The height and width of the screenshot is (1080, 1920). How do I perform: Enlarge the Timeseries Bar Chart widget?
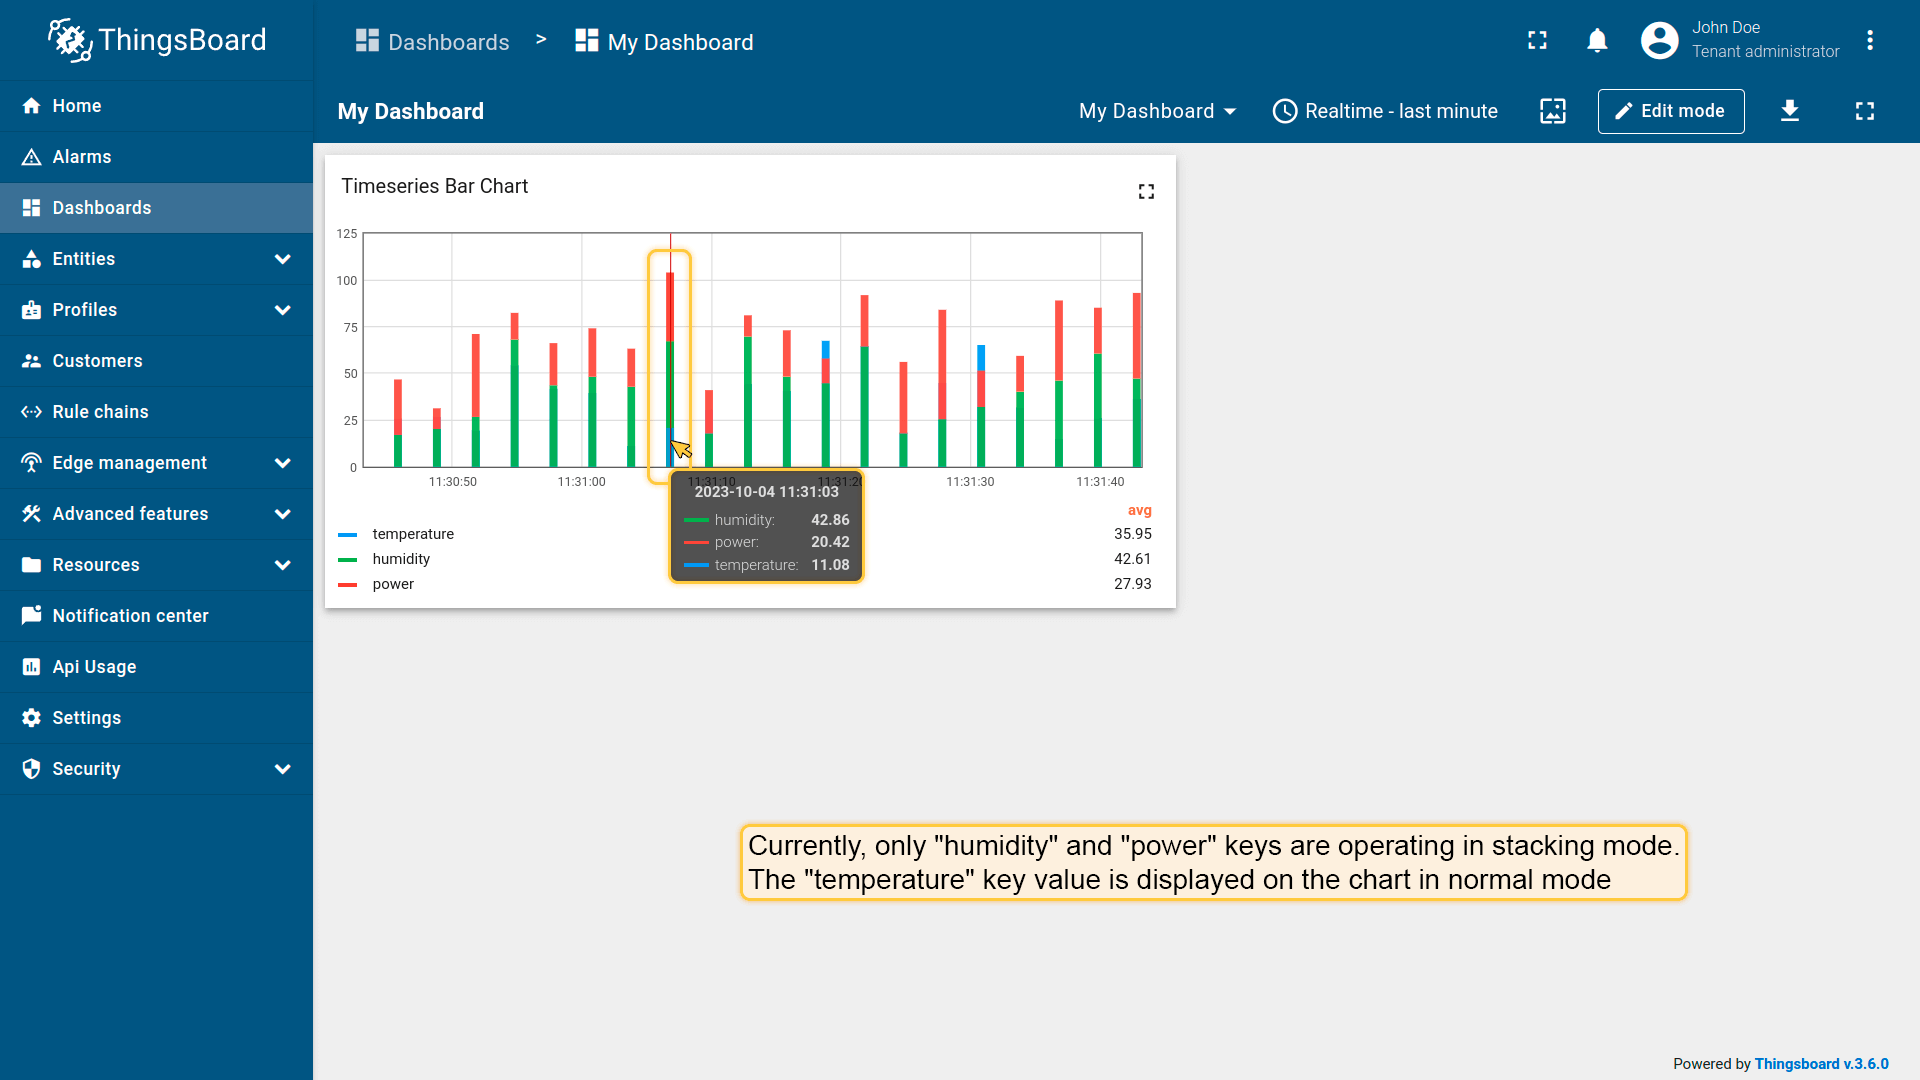click(1146, 191)
